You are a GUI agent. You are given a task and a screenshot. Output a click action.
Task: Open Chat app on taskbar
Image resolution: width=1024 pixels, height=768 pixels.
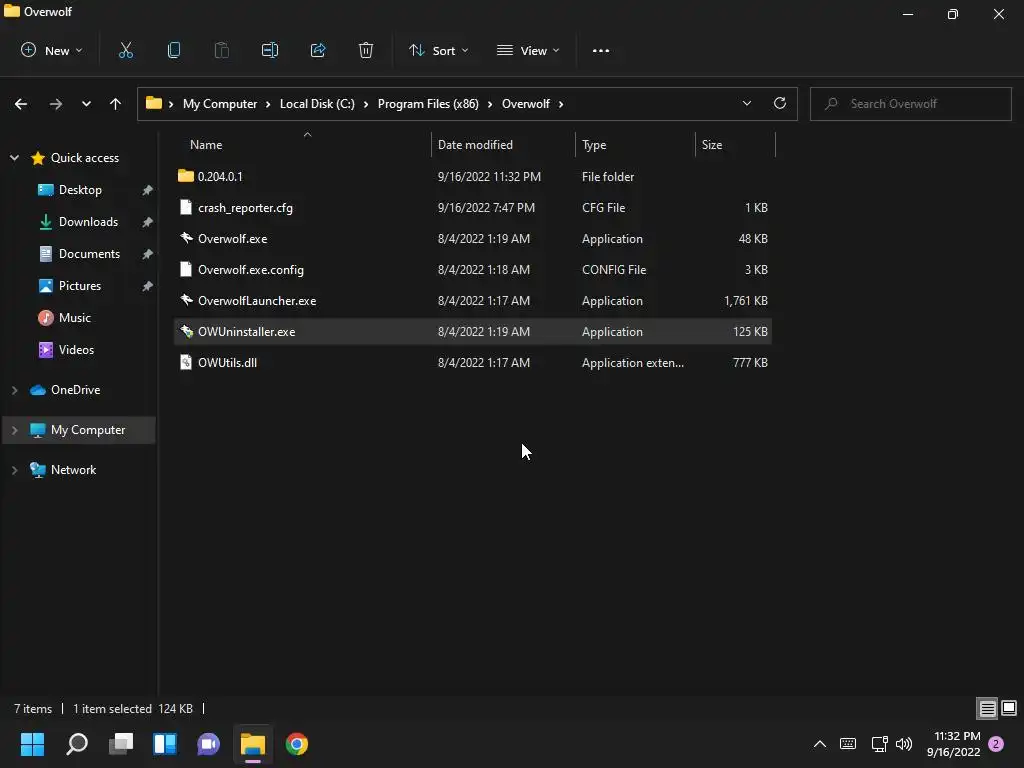point(209,744)
